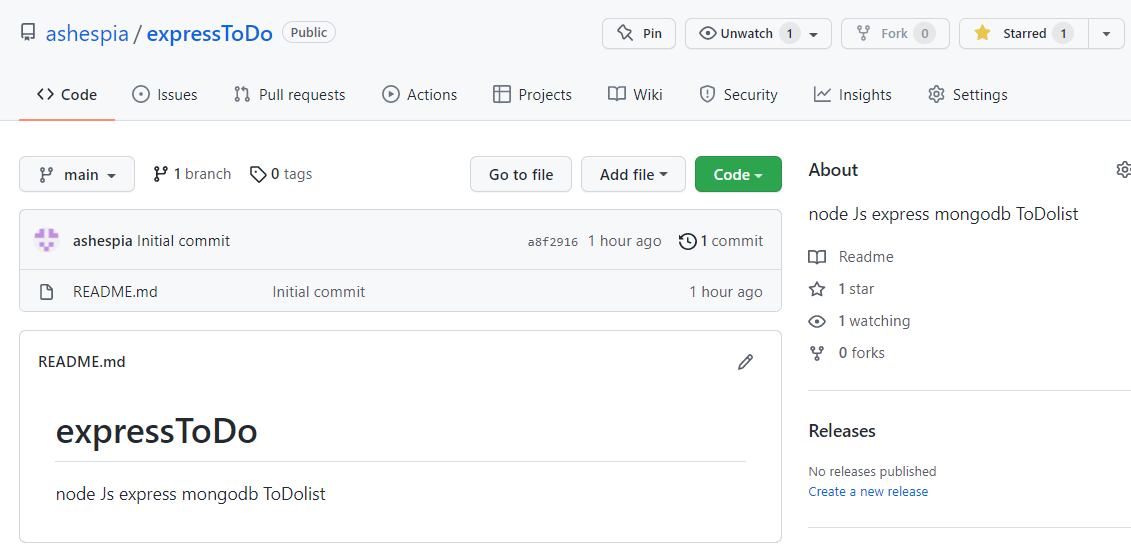
Task: Fork the repository with the Fork button
Action: tap(895, 33)
